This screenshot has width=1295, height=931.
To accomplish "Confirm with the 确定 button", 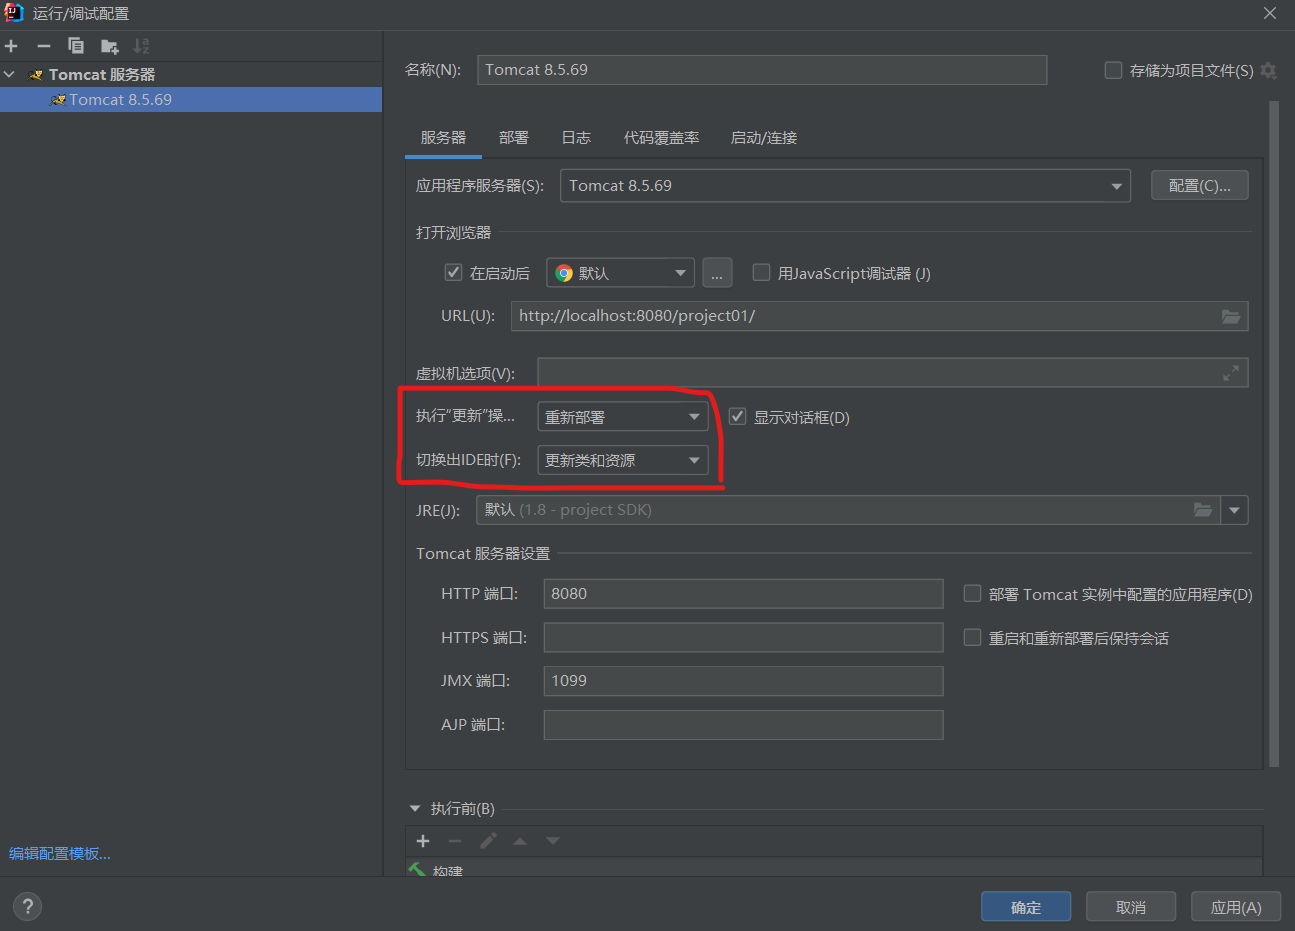I will [1026, 907].
